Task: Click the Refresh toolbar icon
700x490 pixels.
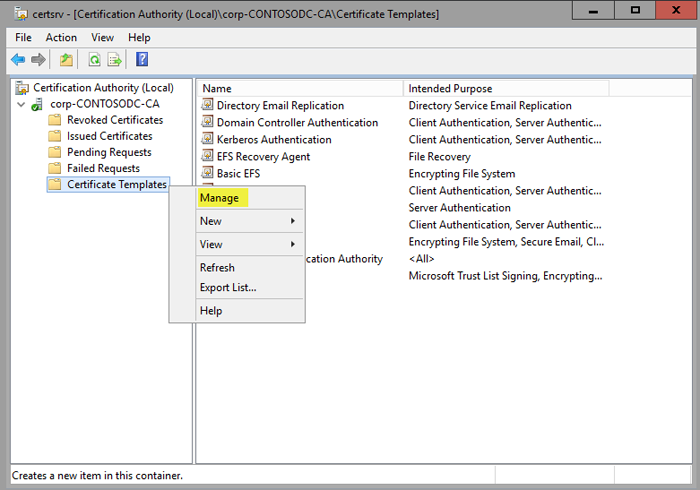Action: pyautogui.click(x=94, y=60)
